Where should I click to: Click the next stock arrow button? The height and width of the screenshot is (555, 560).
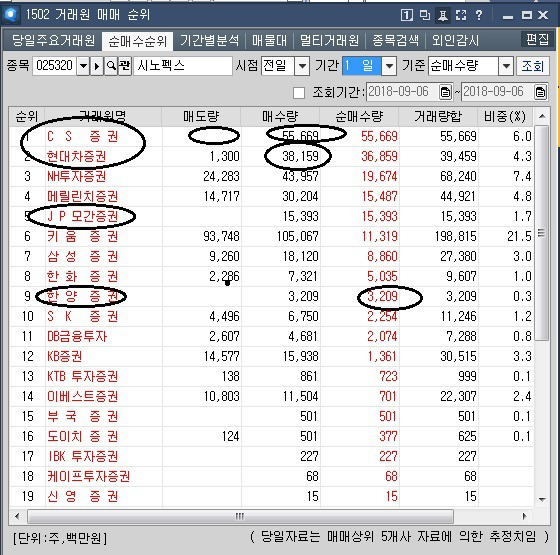click(x=96, y=66)
